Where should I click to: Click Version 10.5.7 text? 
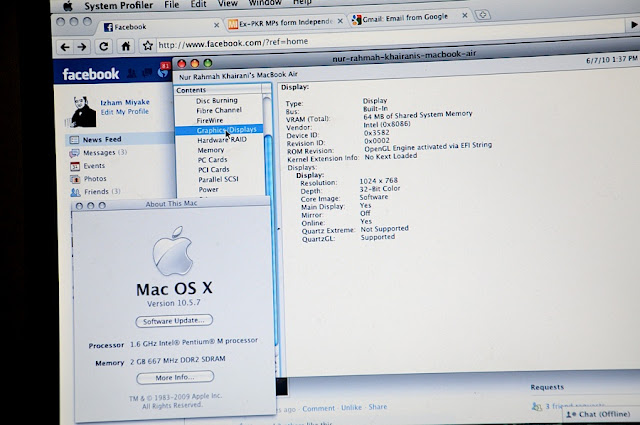coord(173,303)
